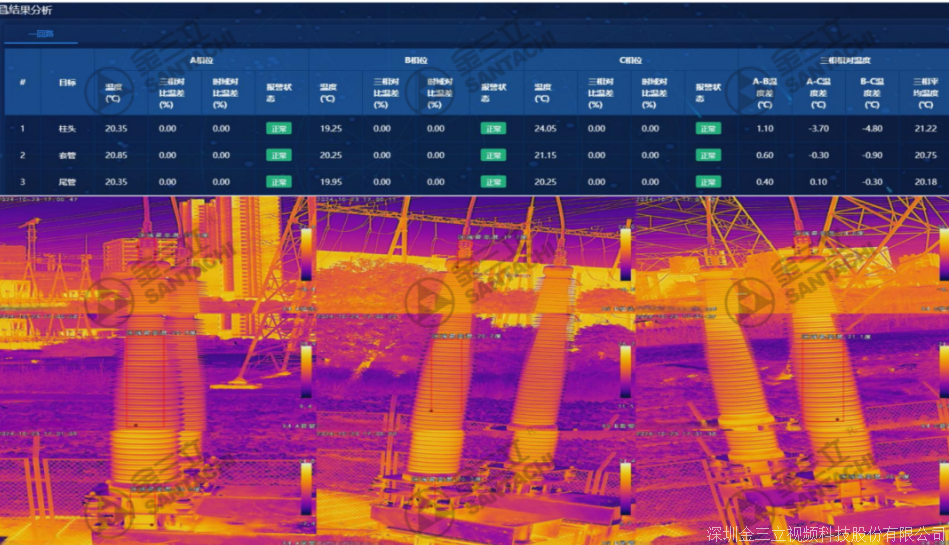Viewport: 949px width, 545px height.
Task: Click the A相位 column group header
Action: click(x=201, y=61)
